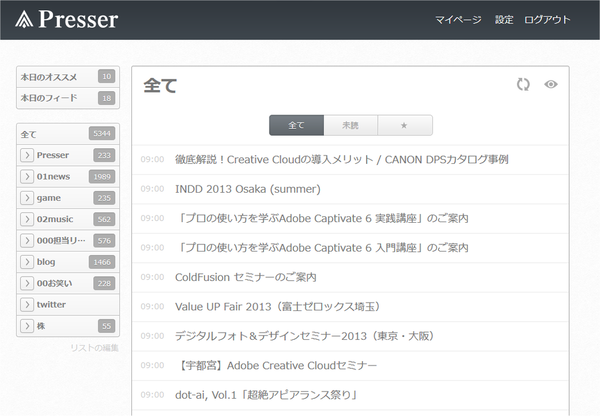
Task: Select the 全て filter tab
Action: [x=297, y=125]
